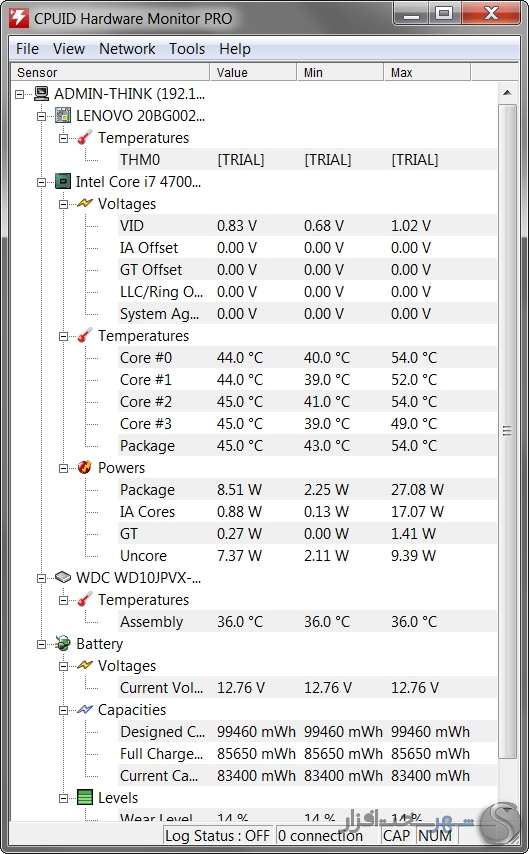Click the Battery Voltages lightning icon

(x=84, y=666)
